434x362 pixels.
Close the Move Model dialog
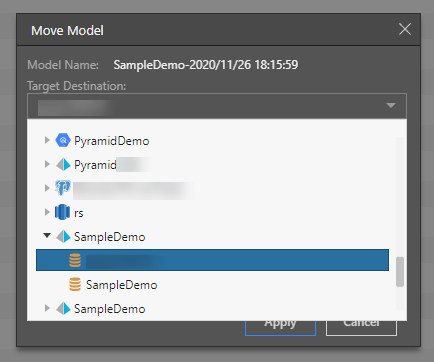pyautogui.click(x=405, y=29)
